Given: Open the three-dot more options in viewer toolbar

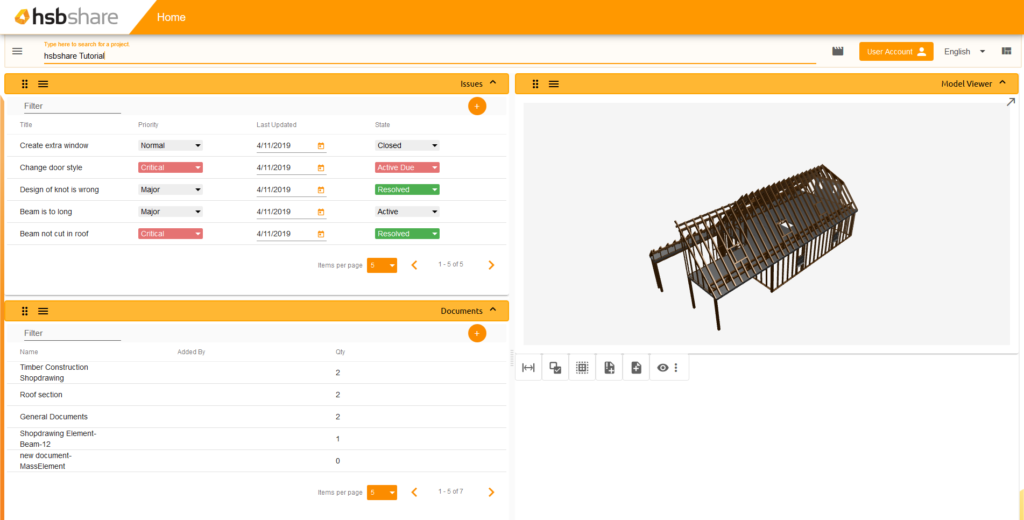Looking at the screenshot, I should pos(676,368).
